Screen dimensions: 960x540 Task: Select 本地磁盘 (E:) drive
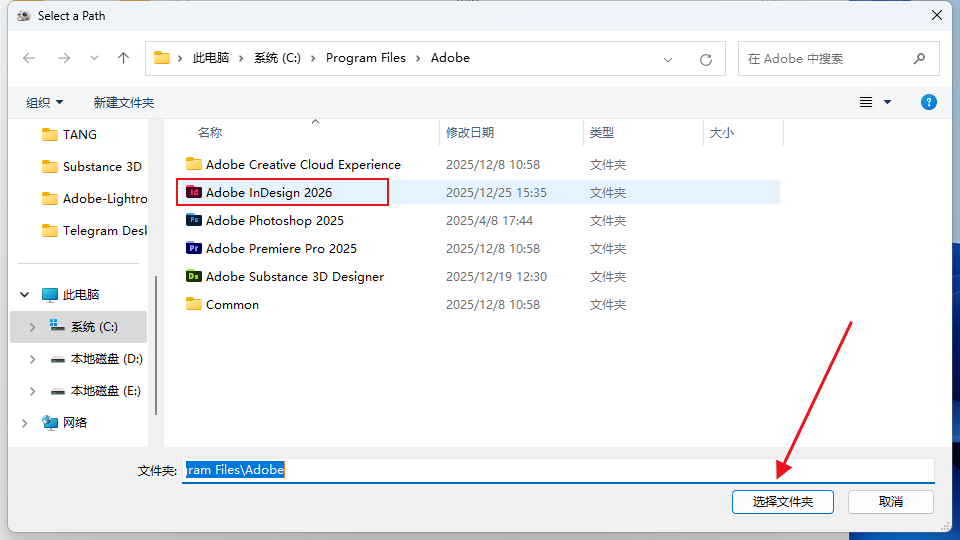(105, 391)
